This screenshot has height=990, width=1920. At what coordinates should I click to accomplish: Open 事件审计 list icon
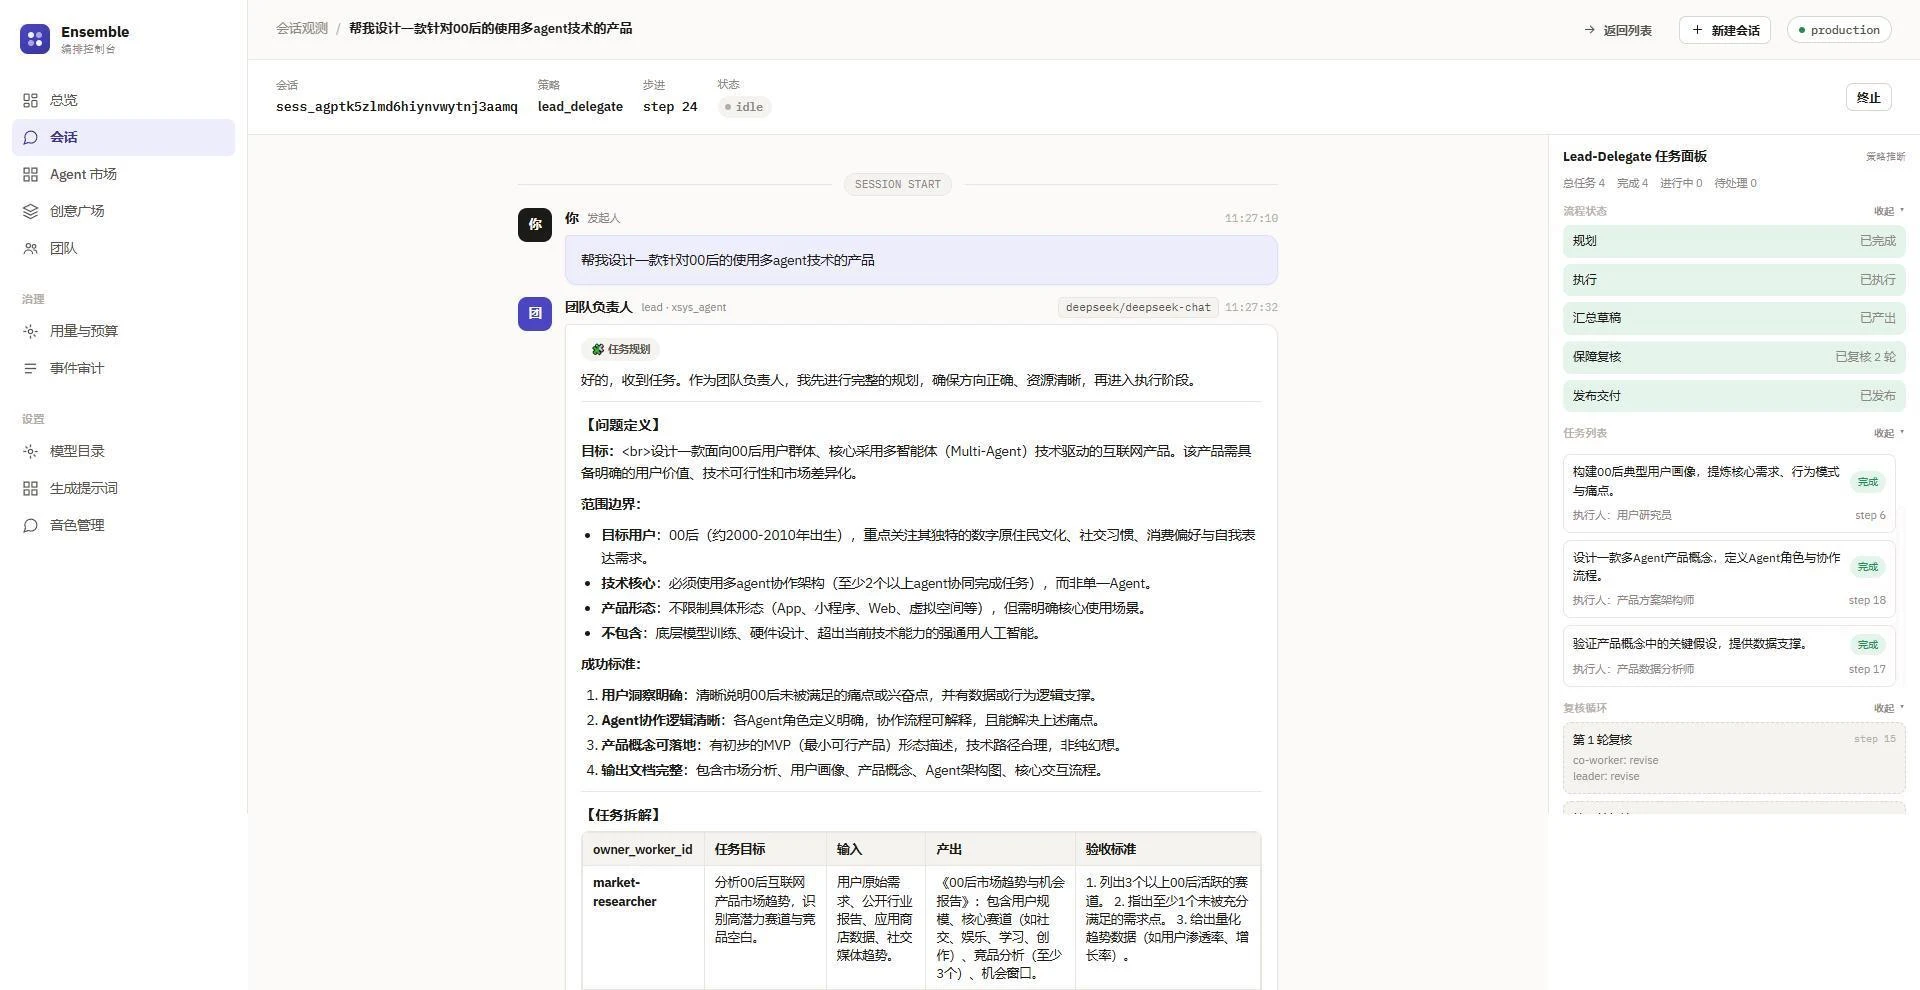pos(30,368)
